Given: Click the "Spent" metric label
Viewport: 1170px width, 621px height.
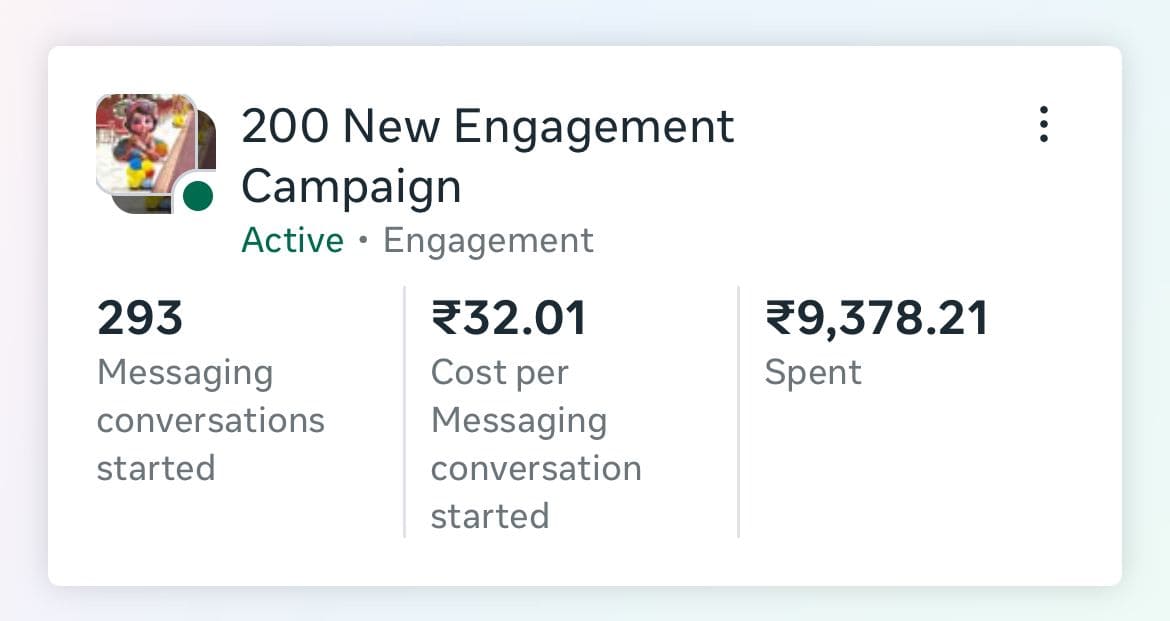Looking at the screenshot, I should click(x=813, y=373).
